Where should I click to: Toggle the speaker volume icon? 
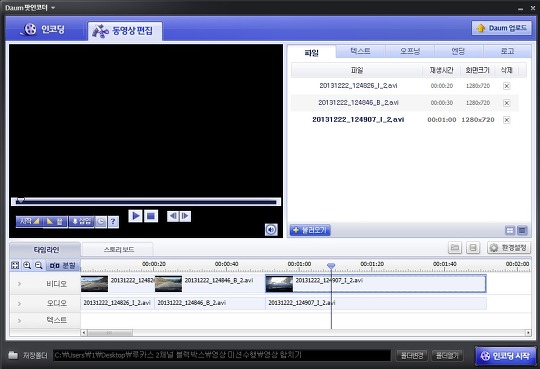point(271,229)
